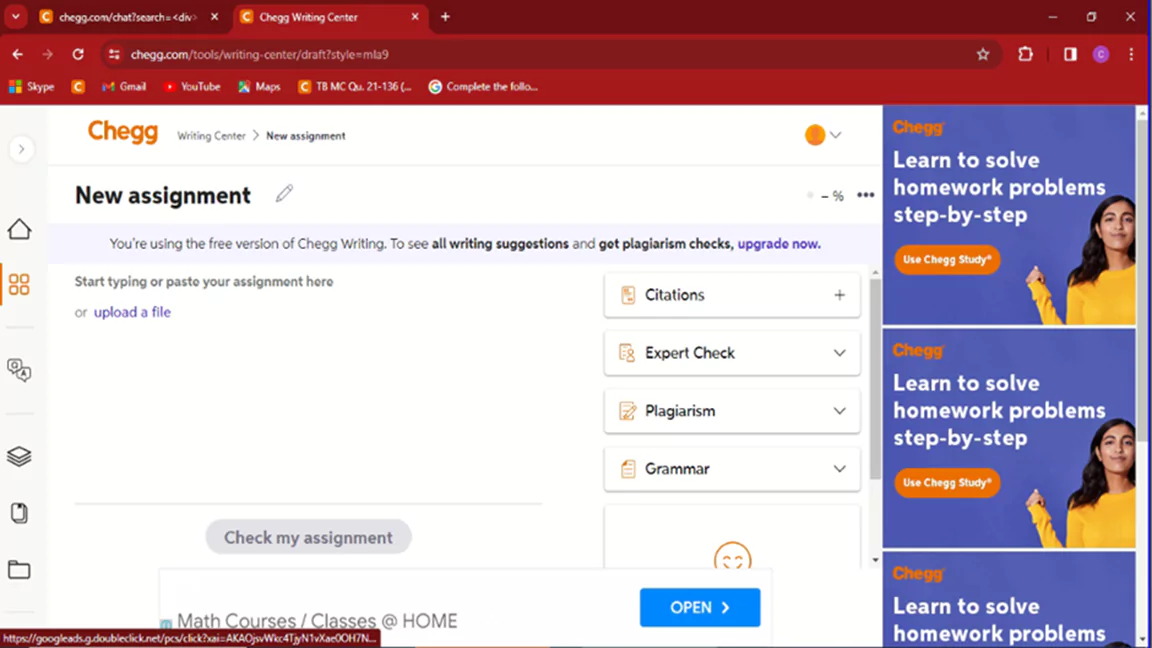Screen dimensions: 1152x648
Task: Click the Expert Check document icon
Action: [628, 353]
